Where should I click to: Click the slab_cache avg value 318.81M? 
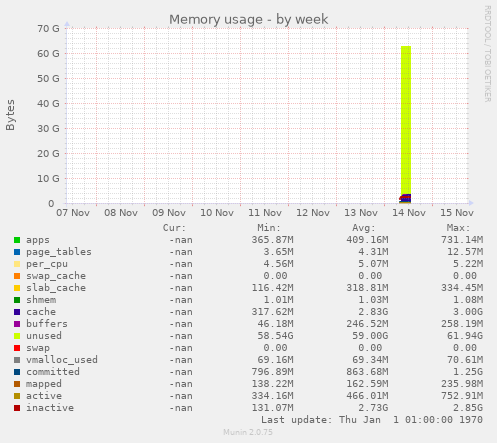[367, 288]
